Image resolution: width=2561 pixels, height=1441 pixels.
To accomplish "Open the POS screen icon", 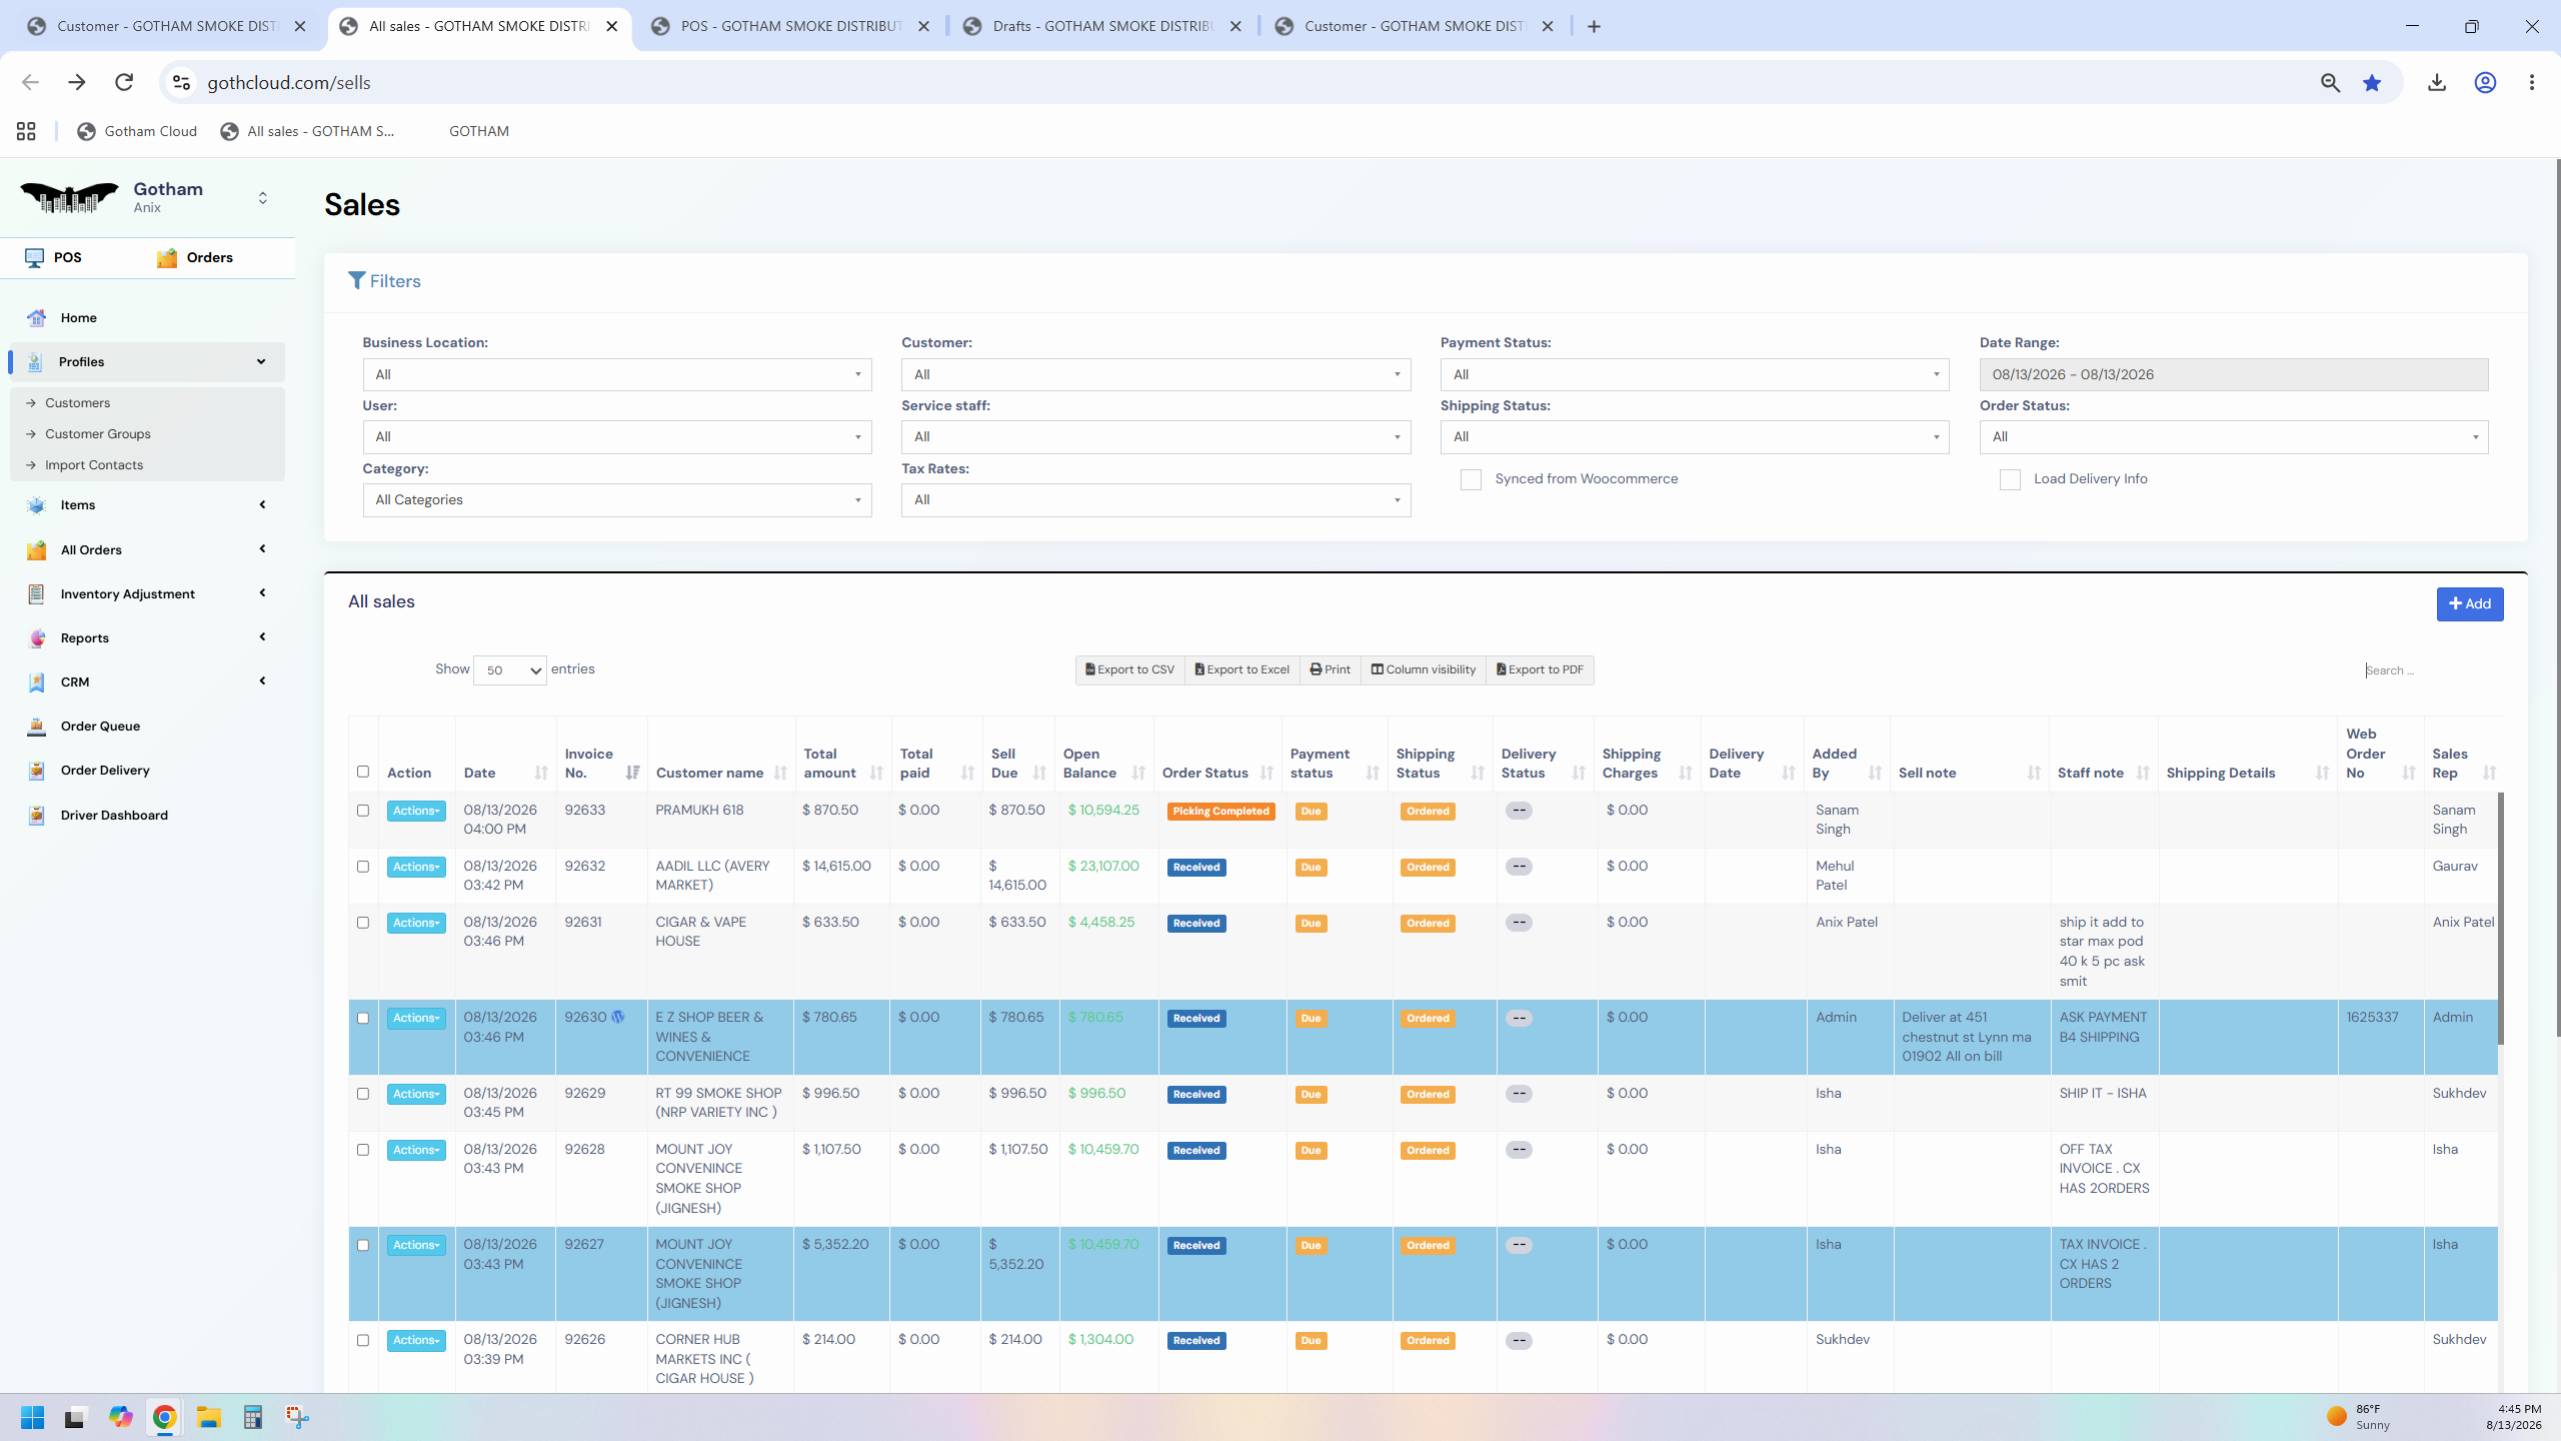I will [x=34, y=258].
